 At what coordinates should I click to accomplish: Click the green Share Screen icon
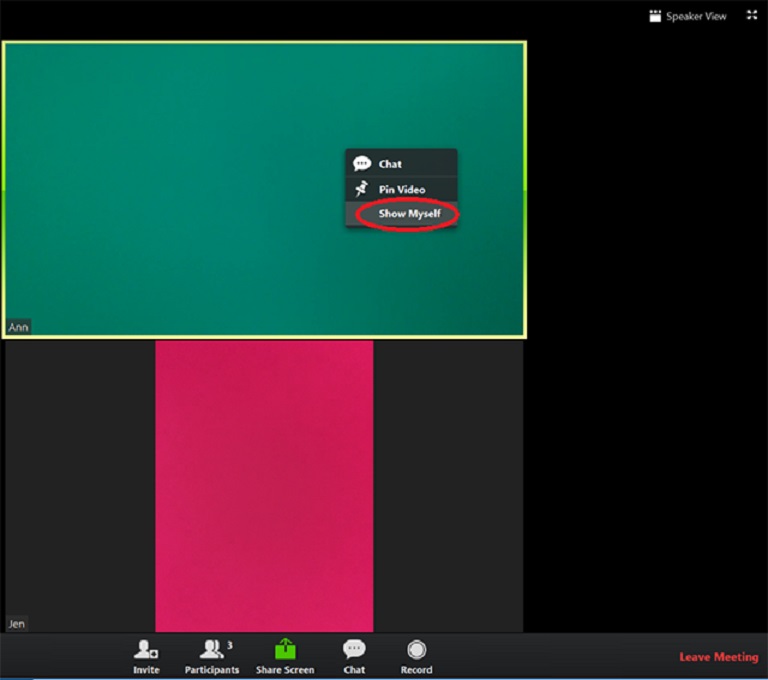pyautogui.click(x=285, y=650)
